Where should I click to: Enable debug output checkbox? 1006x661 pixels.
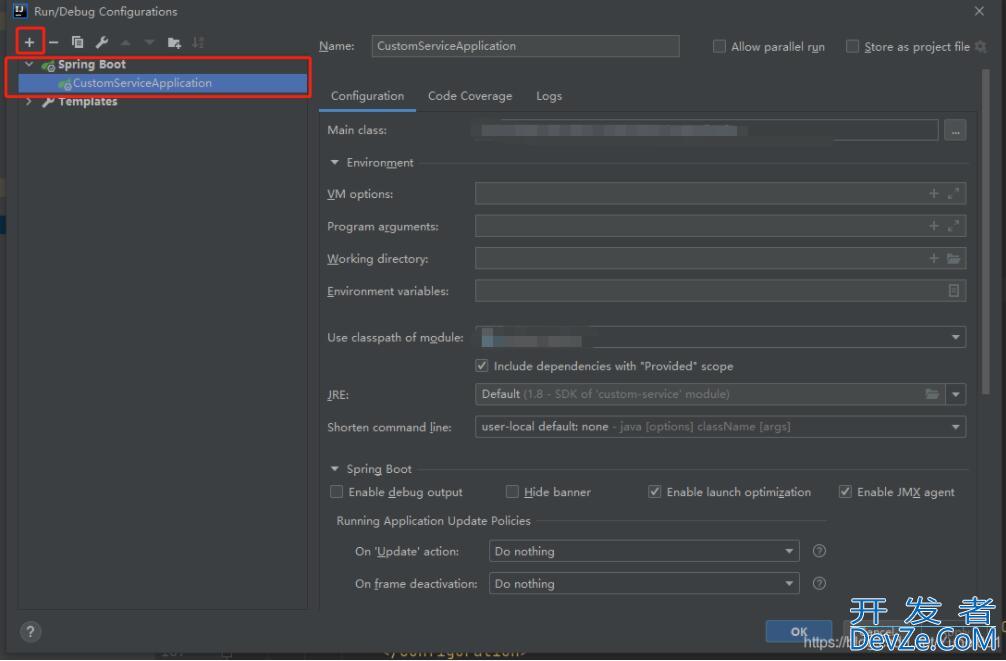click(336, 492)
